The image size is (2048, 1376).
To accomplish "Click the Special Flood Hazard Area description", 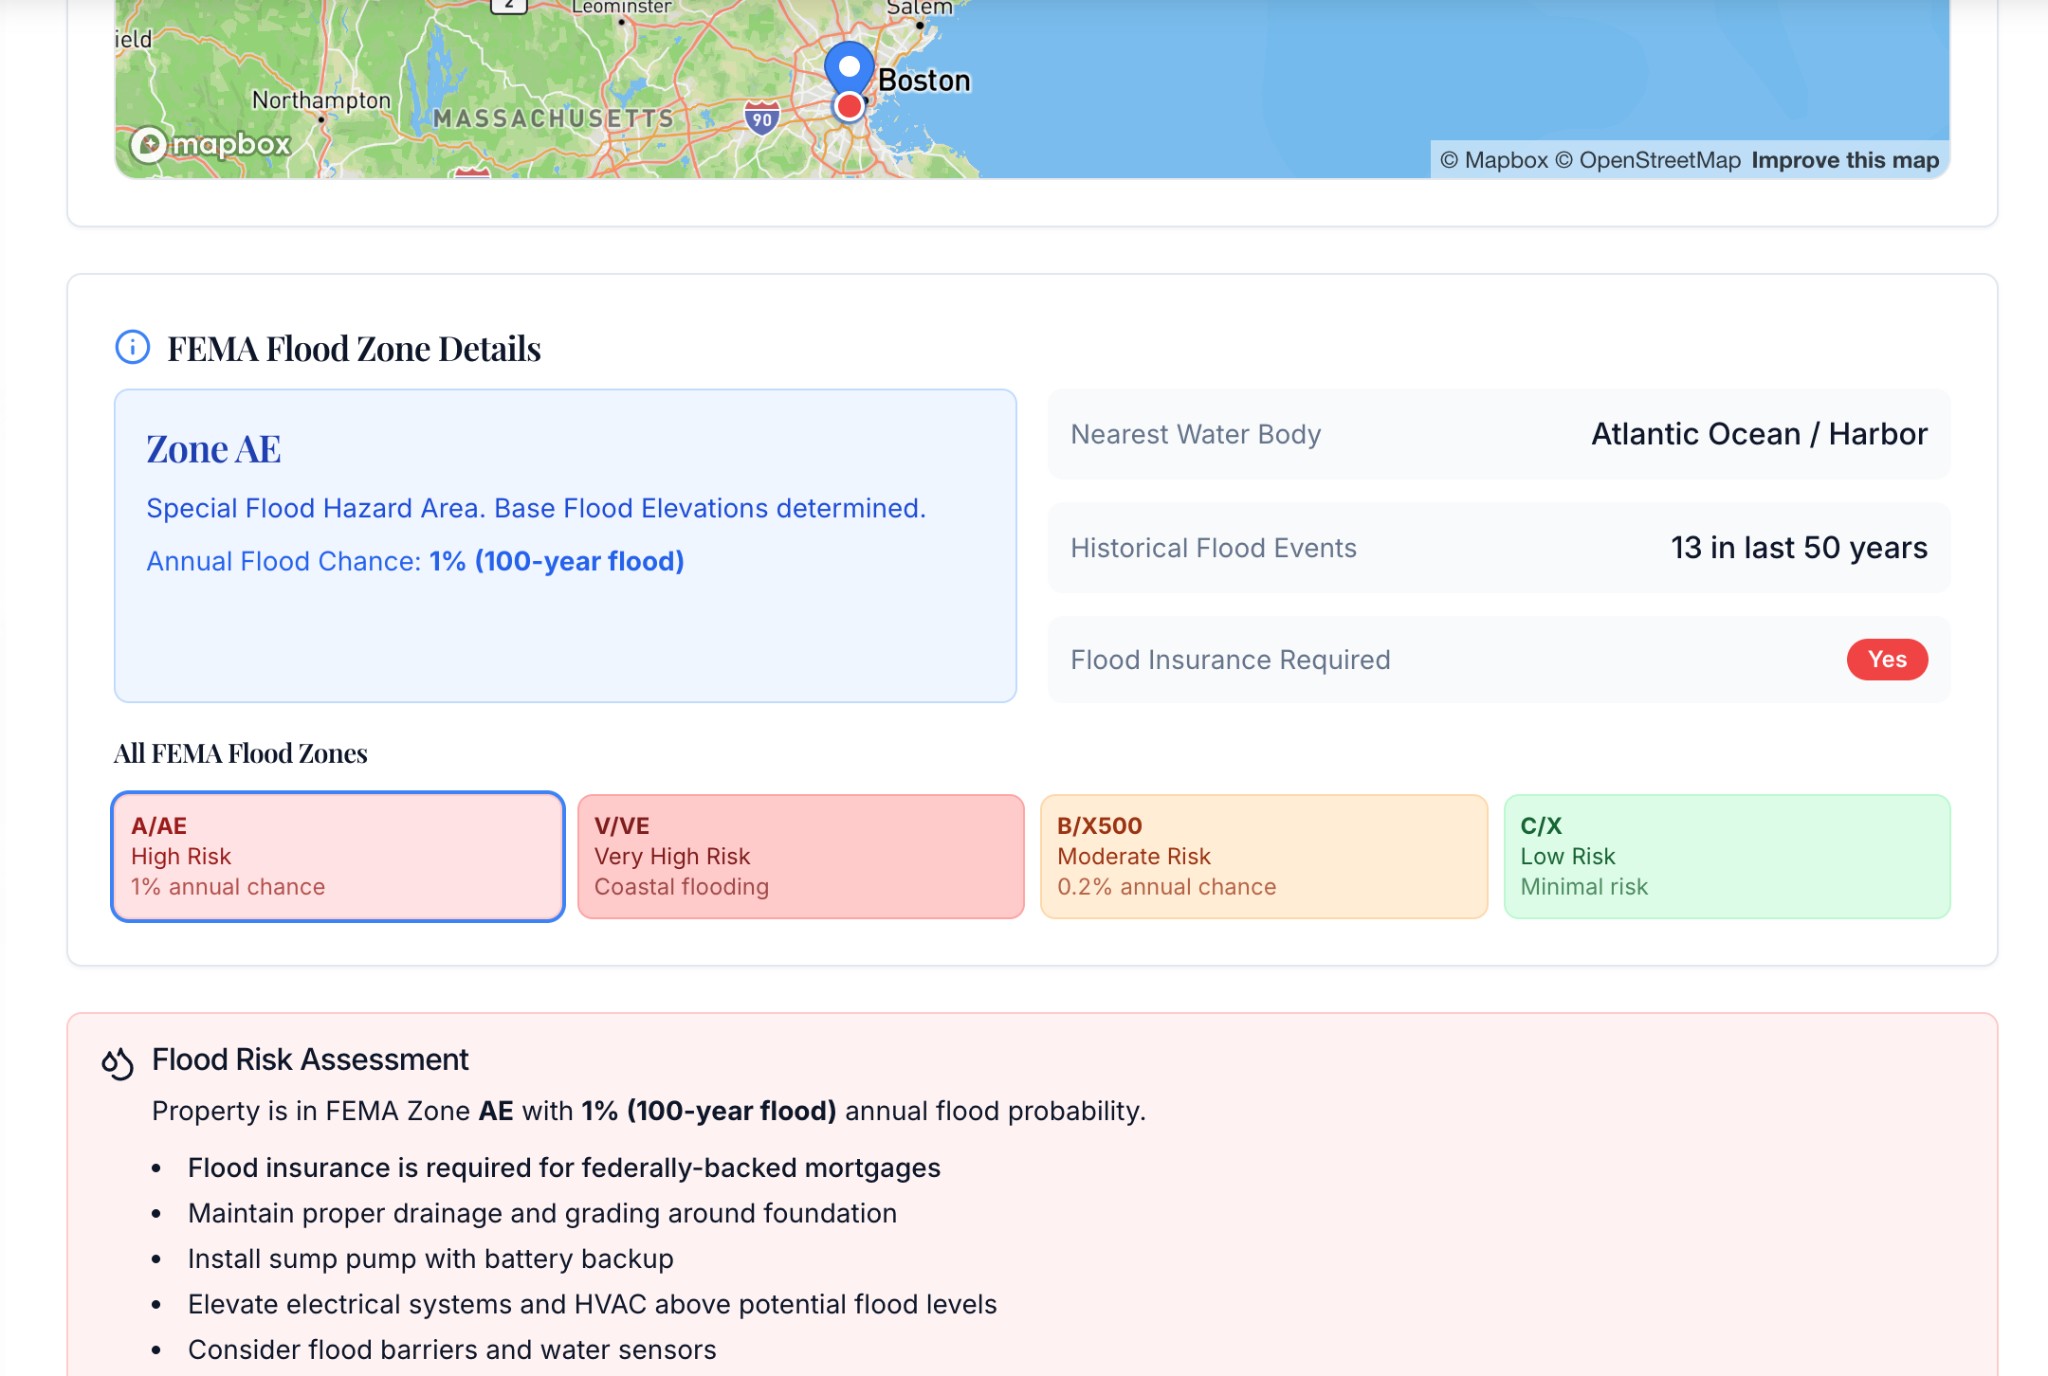I will pos(536,508).
